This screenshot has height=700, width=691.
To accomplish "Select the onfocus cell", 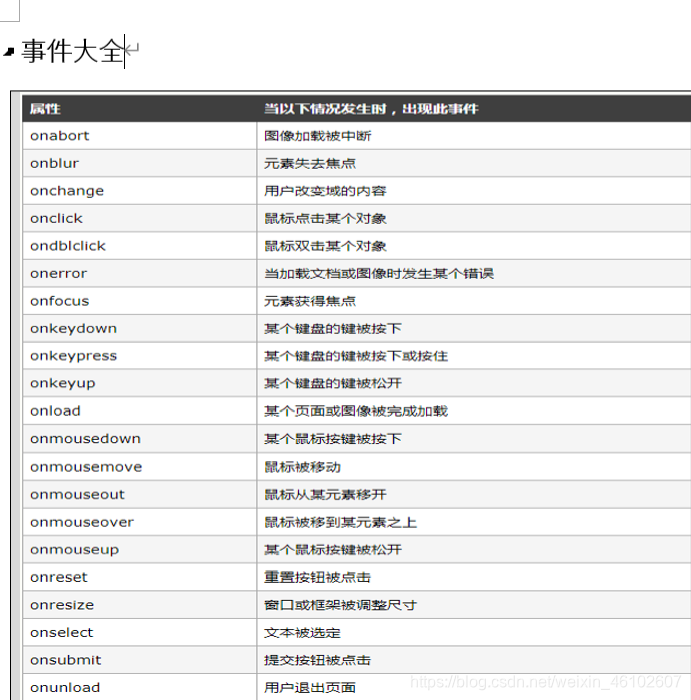I will click(x=140, y=301).
